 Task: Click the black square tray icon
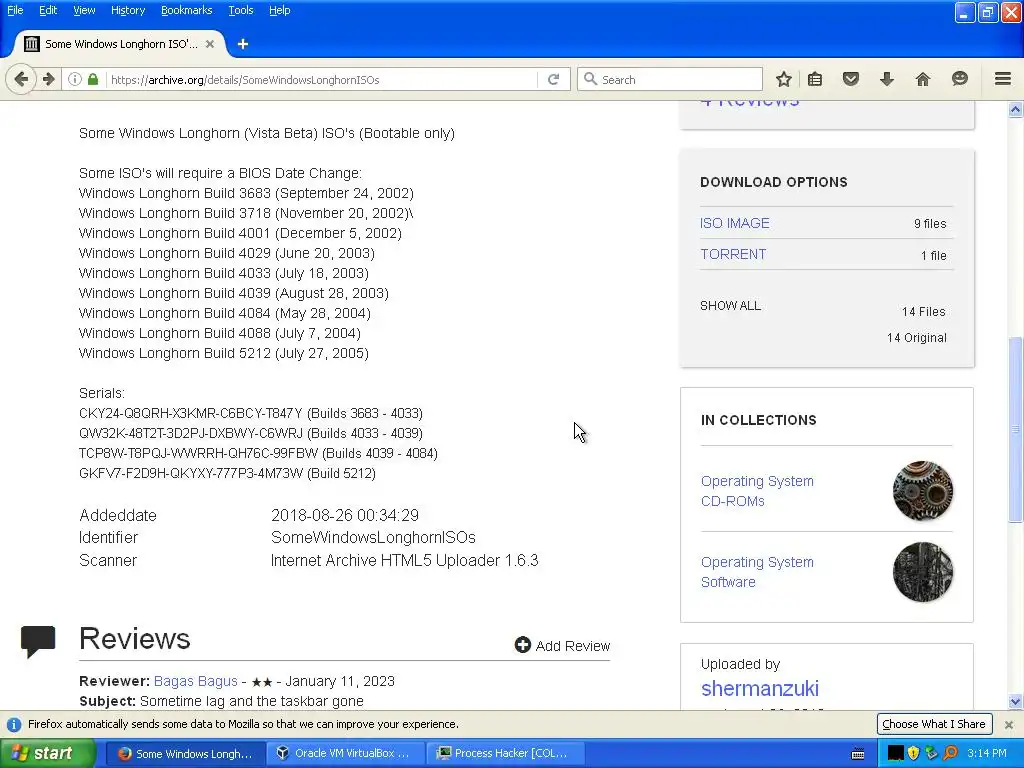pos(895,753)
